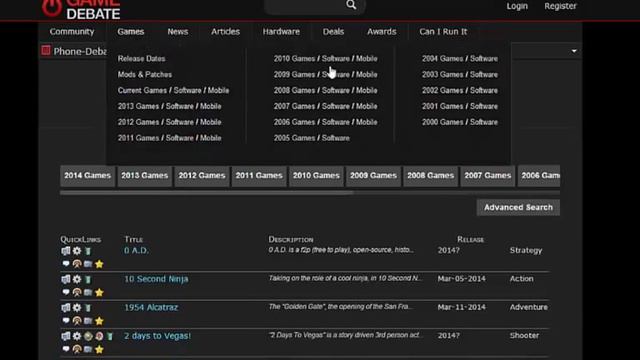The image size is (640, 360).
Task: Click the search magnifier icon
Action: (x=351, y=5)
